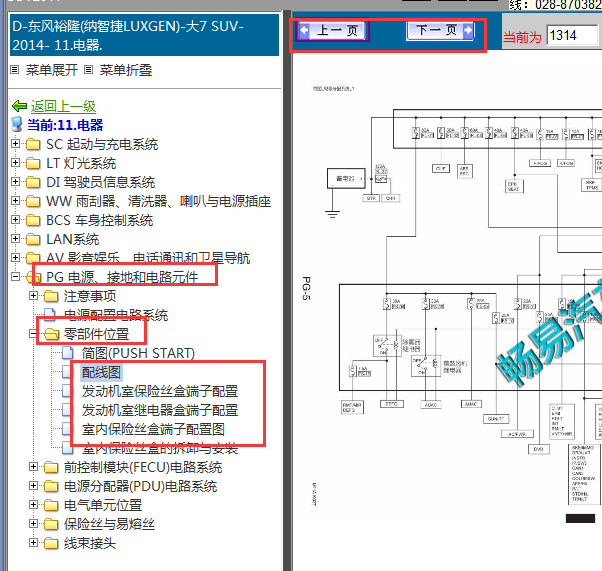
Task: Open SC 起动与充电系统 folder label
Action: 102,144
